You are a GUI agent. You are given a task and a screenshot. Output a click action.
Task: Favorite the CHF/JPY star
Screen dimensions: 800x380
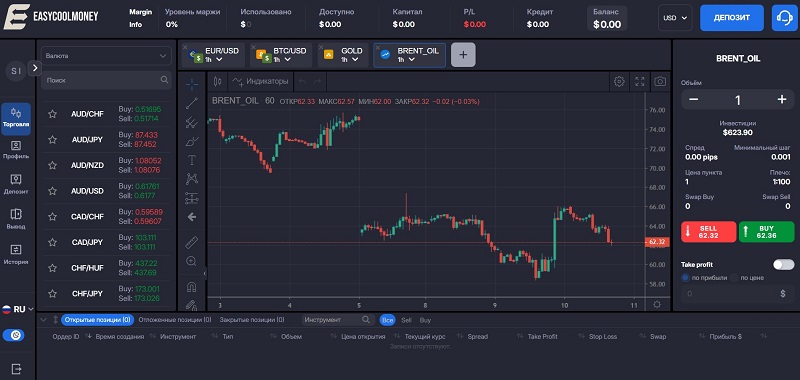click(52, 293)
